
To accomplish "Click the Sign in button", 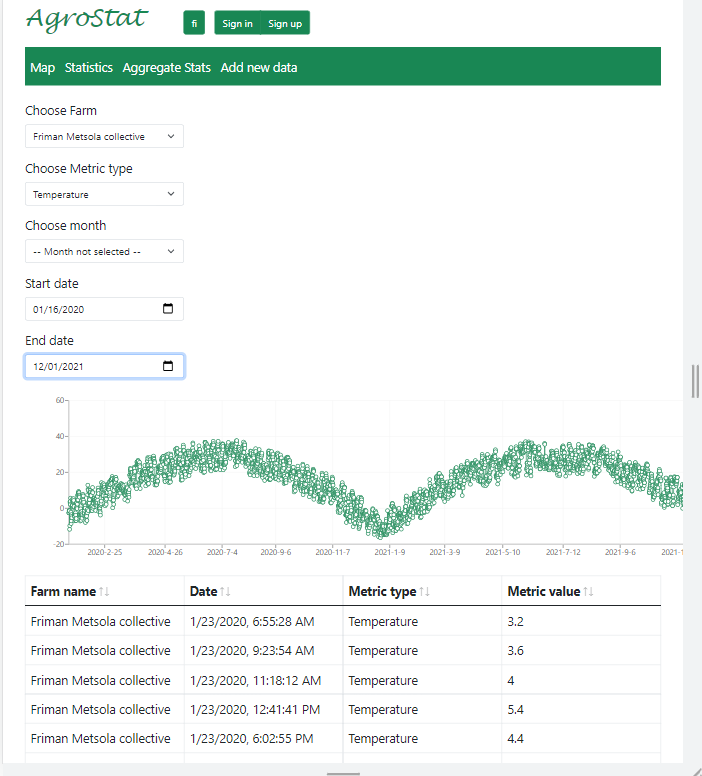I will click(237, 23).
